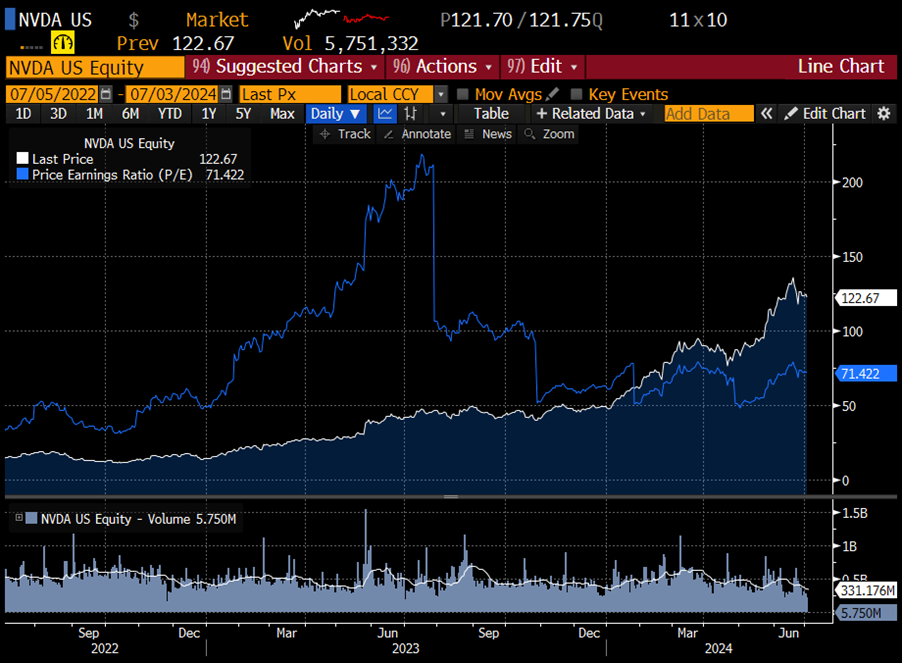This screenshot has height=663, width=902.
Task: Activate the Track crosshair tool
Action: click(x=344, y=134)
